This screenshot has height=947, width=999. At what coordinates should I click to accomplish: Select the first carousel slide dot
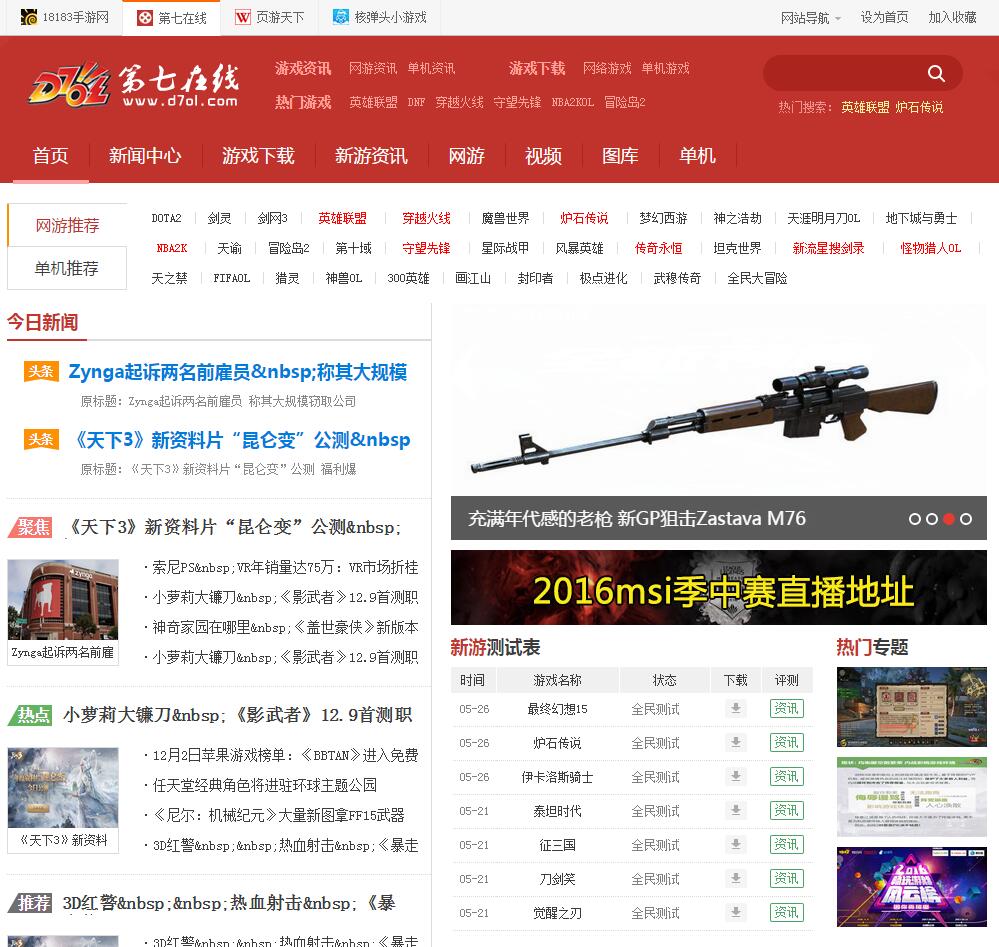pos(915,519)
